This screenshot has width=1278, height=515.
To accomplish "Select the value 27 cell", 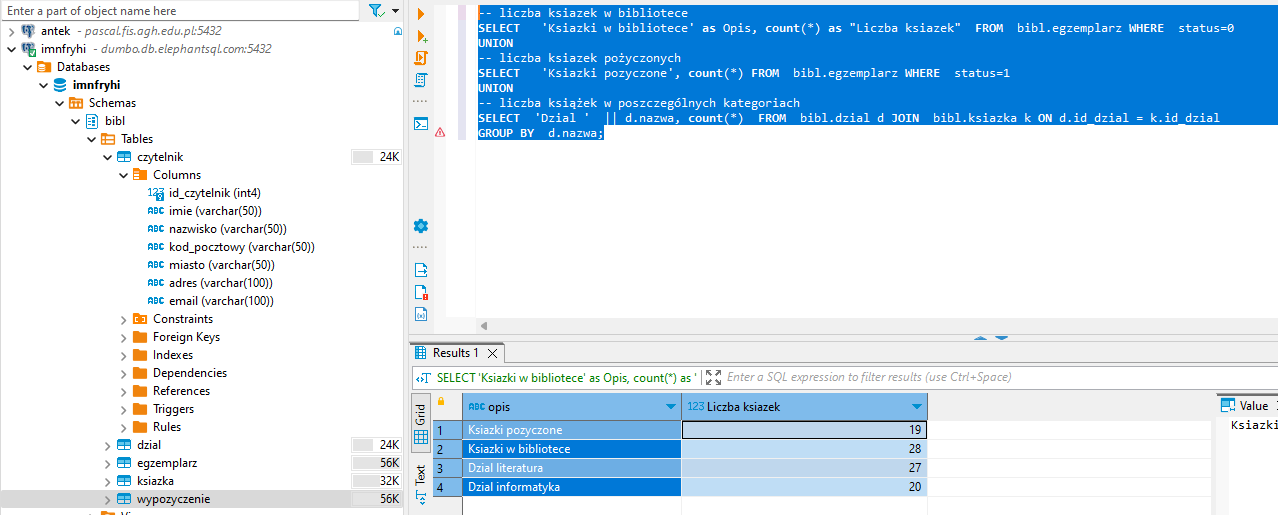I will 804,468.
